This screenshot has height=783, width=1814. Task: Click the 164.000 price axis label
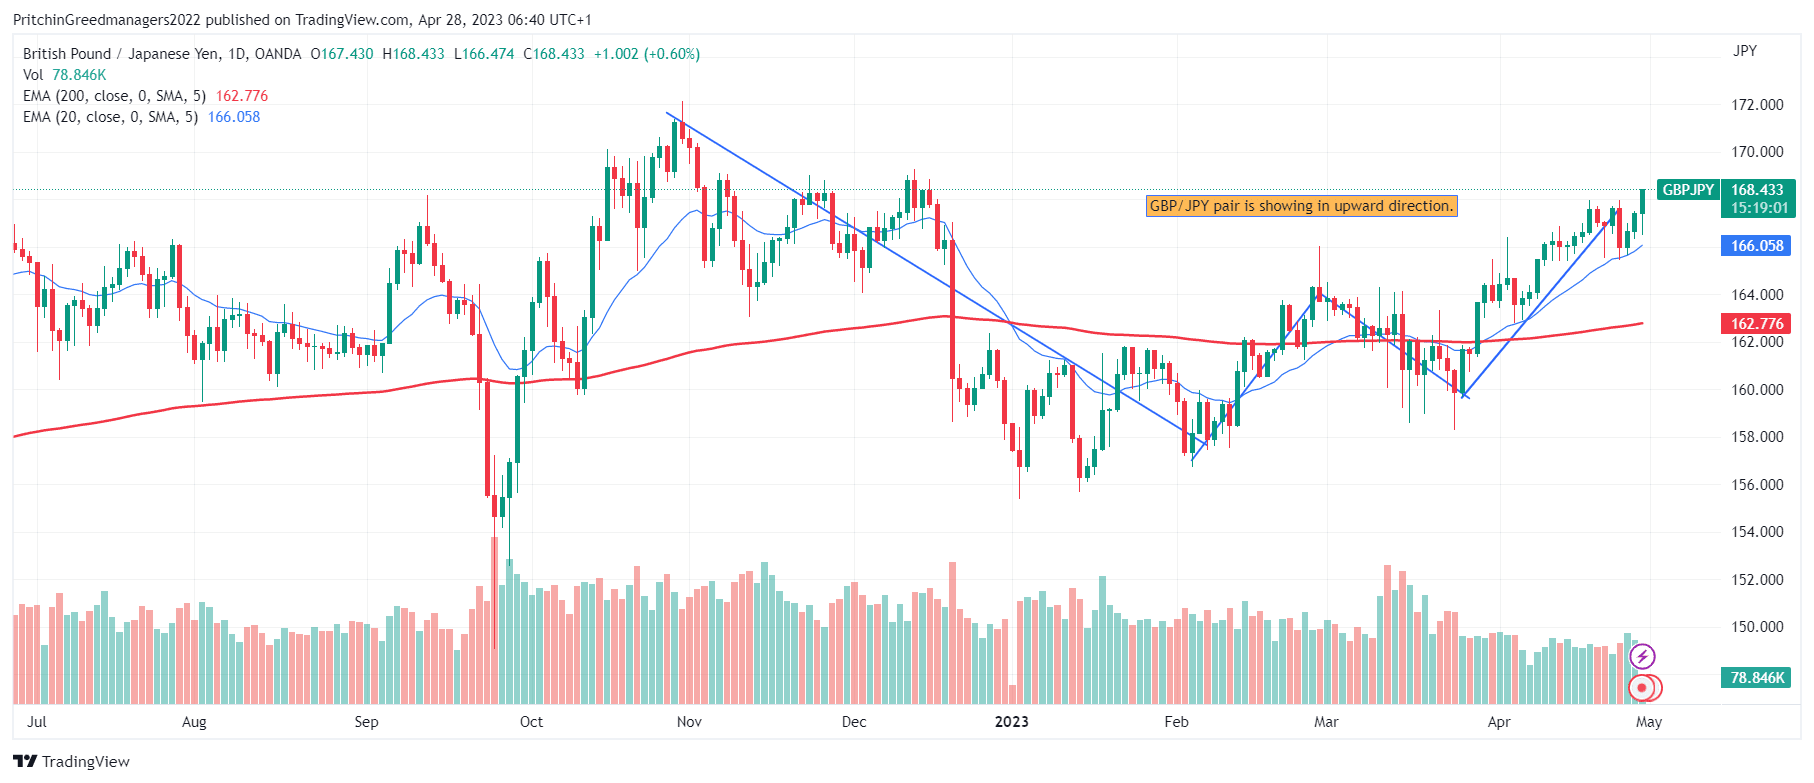[x=1757, y=295]
